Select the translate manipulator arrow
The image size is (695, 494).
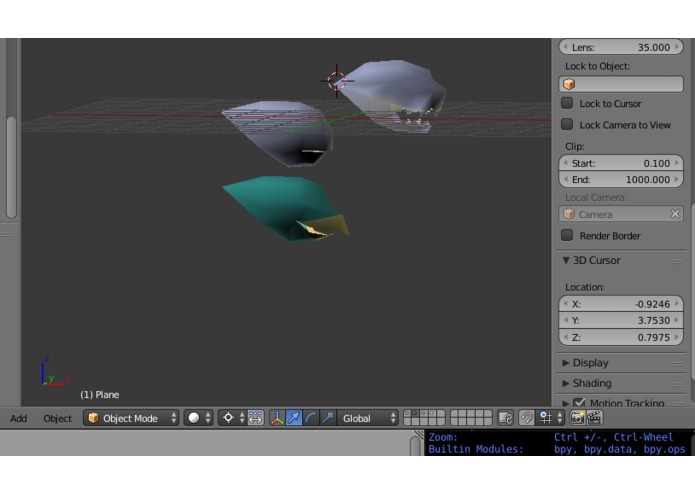pyautogui.click(x=294, y=418)
